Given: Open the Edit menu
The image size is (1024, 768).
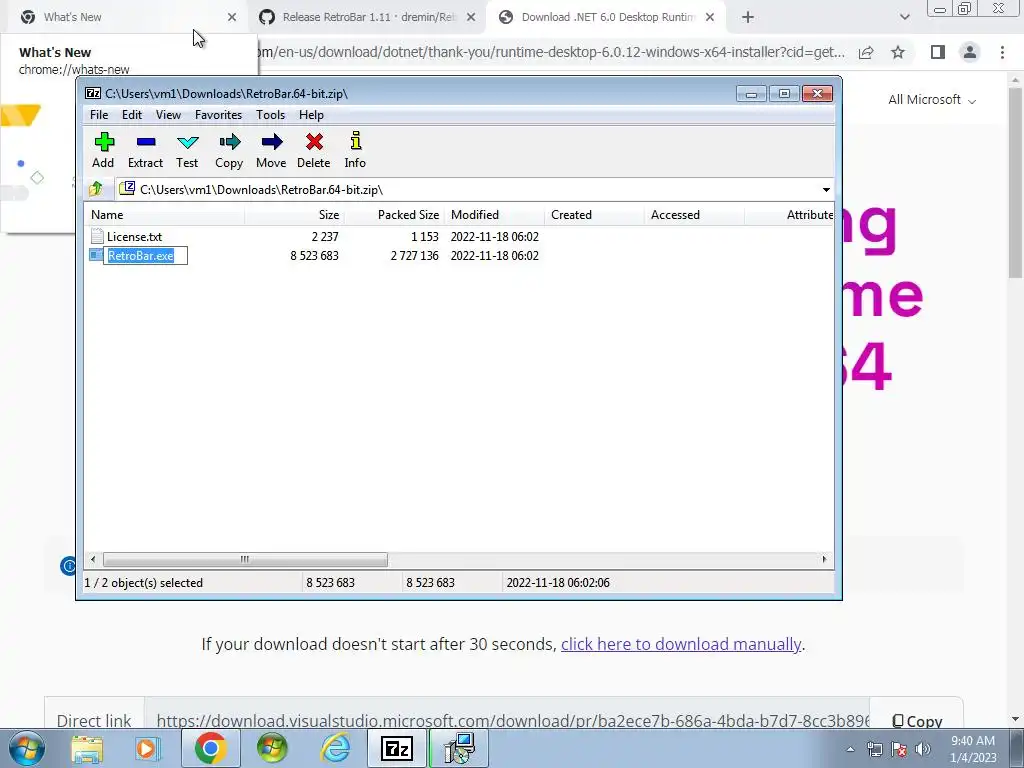Looking at the screenshot, I should (x=132, y=115).
